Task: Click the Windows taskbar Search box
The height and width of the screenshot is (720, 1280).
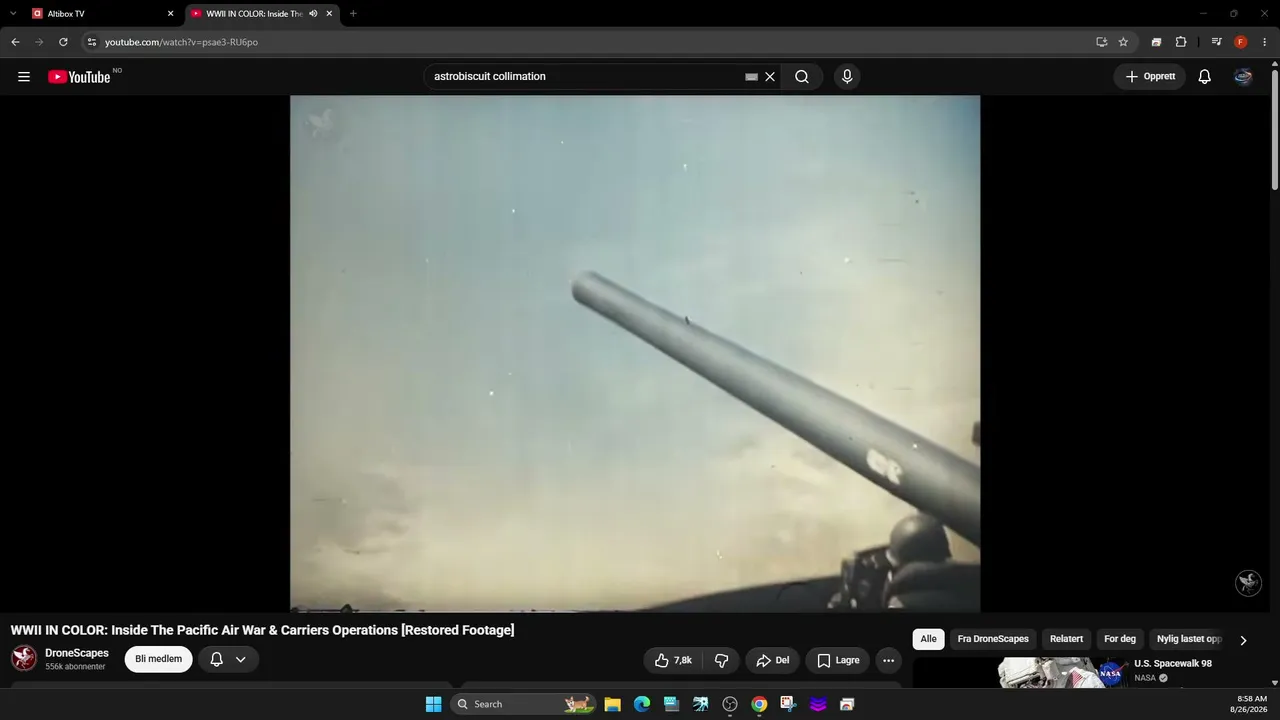Action: point(523,704)
